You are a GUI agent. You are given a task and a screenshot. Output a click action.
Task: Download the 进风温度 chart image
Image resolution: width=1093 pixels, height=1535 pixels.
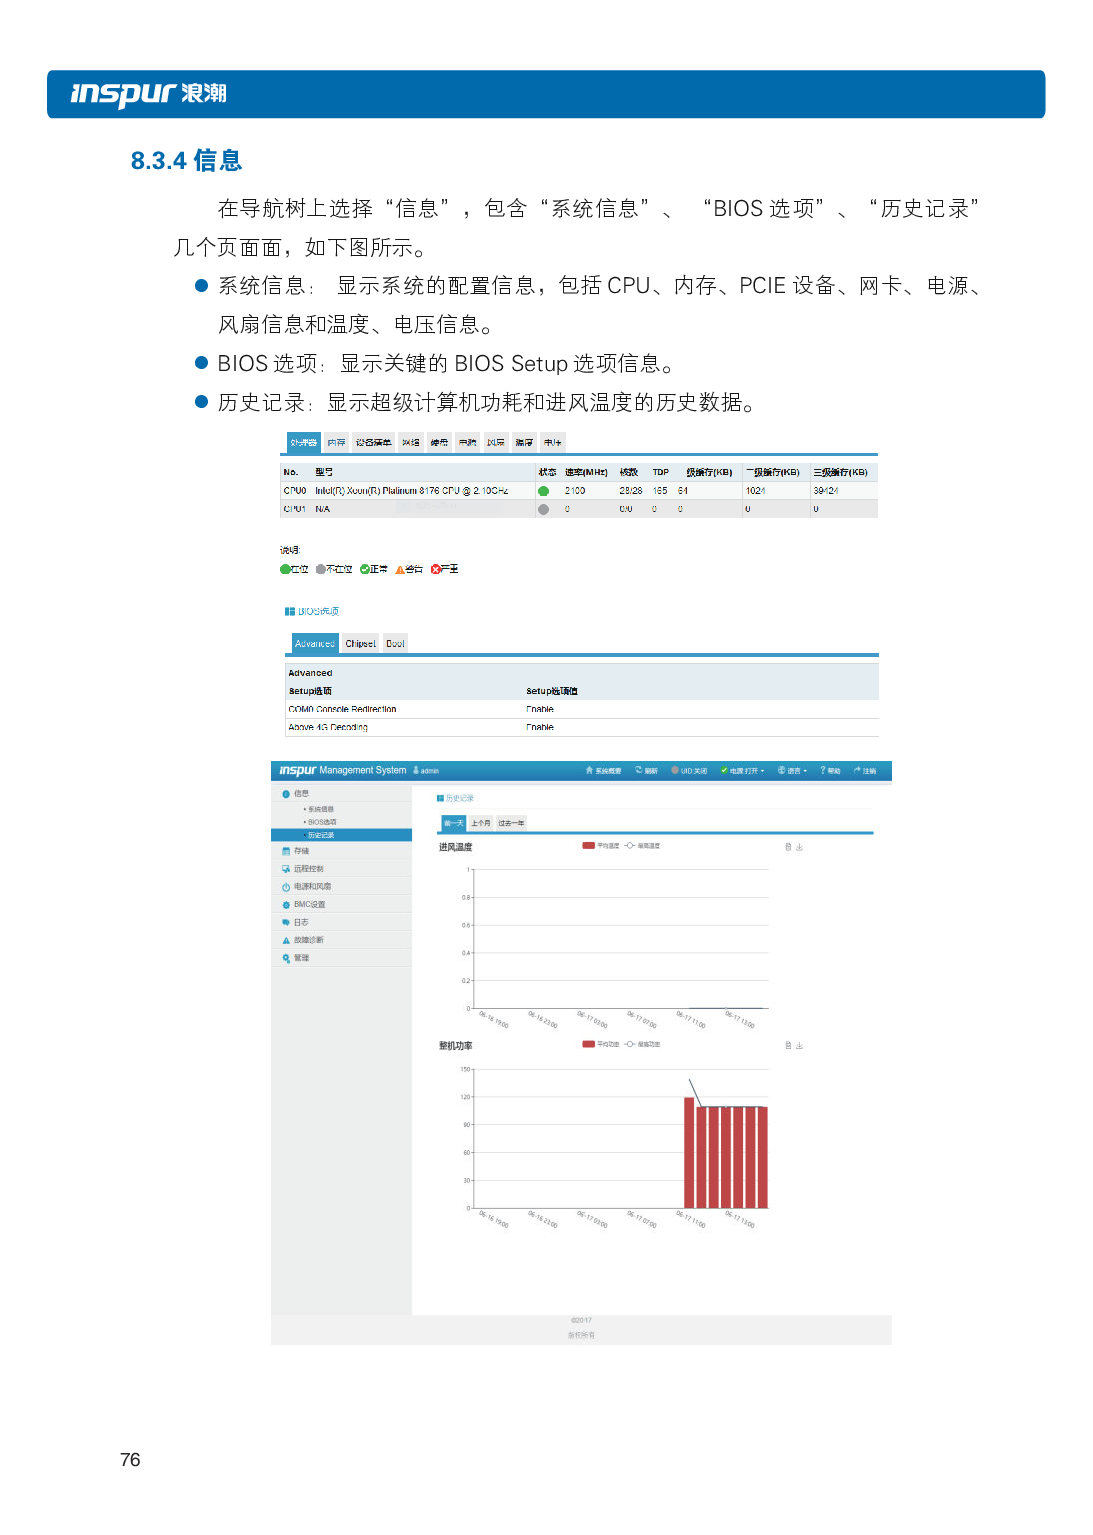tap(799, 847)
